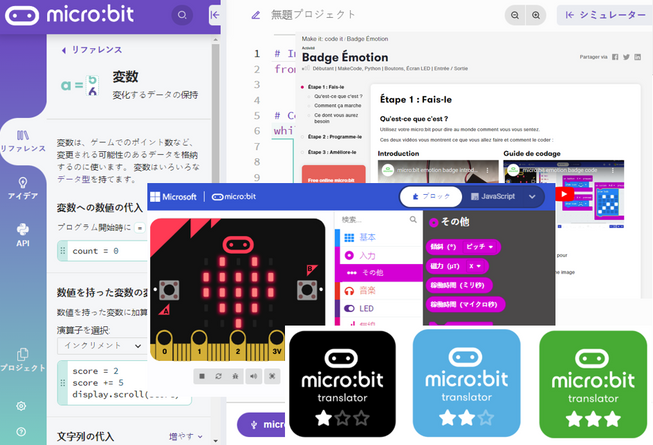The height and width of the screenshot is (445, 653).
Task: Open the 音楽 block category
Action: (x=379, y=291)
